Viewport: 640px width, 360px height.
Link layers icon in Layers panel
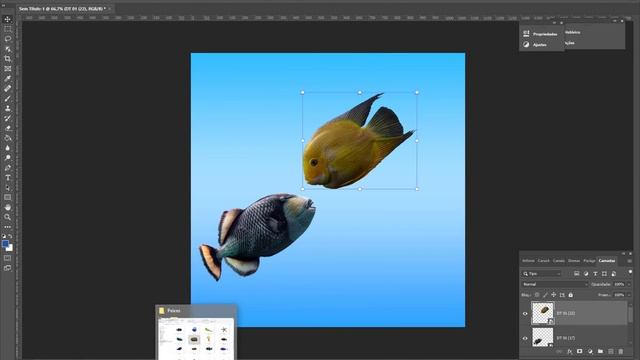pos(559,351)
